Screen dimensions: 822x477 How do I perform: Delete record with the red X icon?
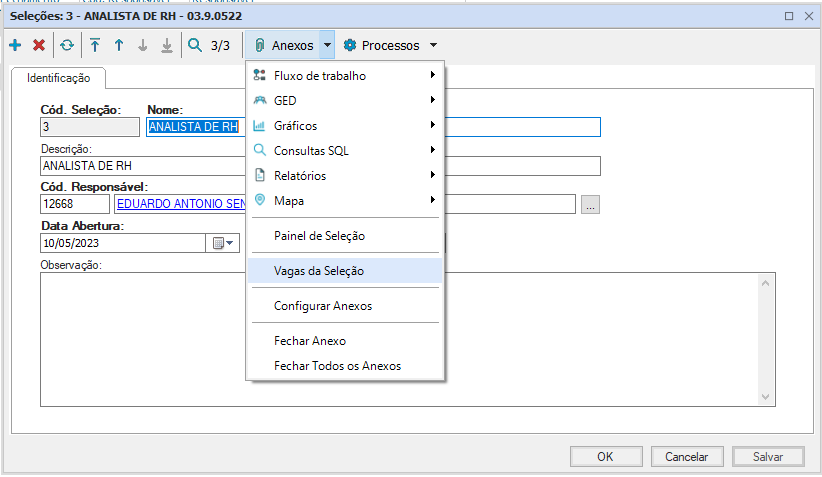[39, 45]
